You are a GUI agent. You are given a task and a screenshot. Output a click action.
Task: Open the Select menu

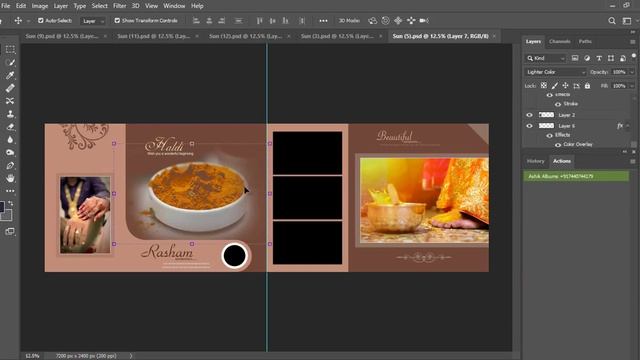pos(100,6)
